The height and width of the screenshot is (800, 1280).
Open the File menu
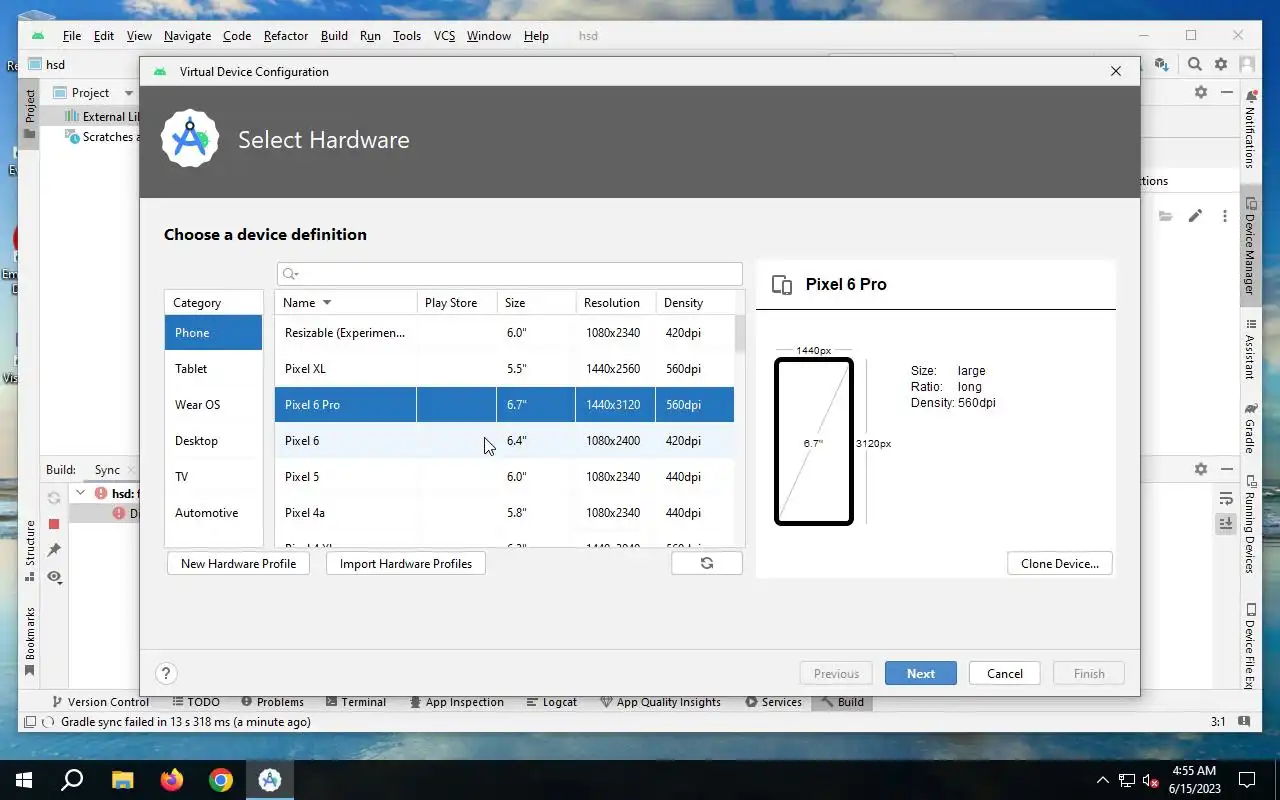tap(72, 36)
